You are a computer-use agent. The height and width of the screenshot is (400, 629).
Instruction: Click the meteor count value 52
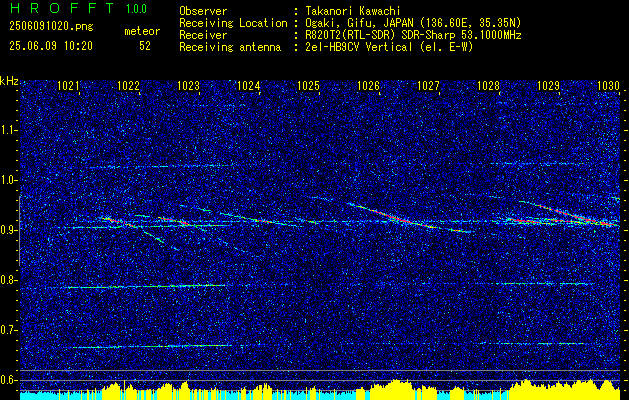pos(145,46)
